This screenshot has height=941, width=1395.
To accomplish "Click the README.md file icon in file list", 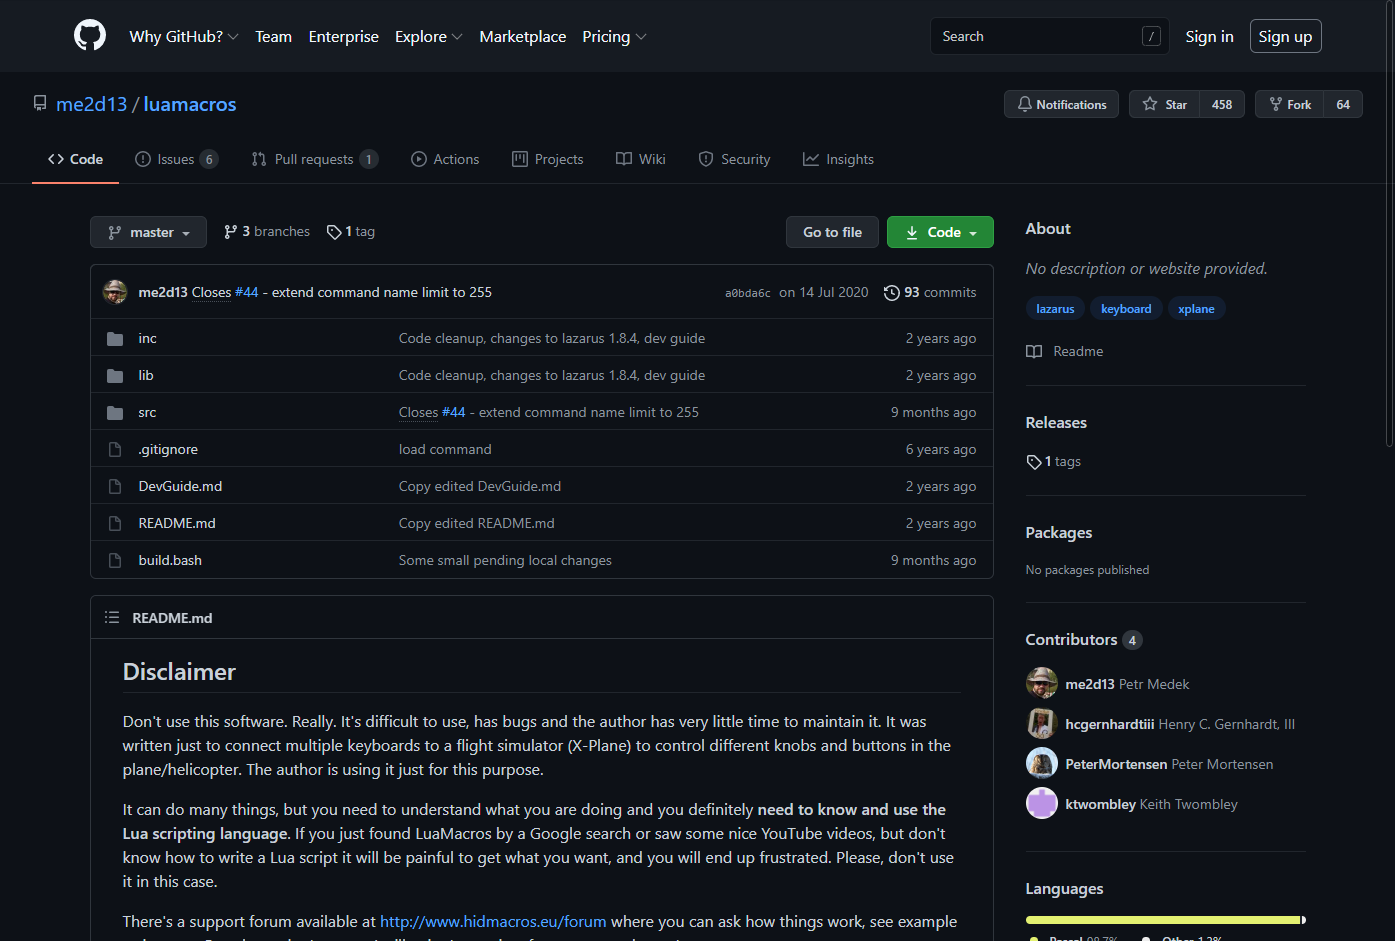I will pos(115,524).
